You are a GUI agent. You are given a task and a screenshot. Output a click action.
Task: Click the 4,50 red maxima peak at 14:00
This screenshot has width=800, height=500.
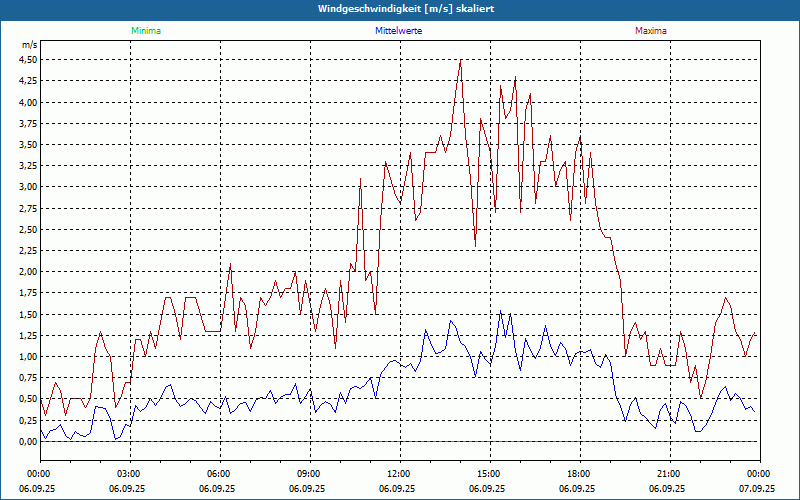tap(461, 60)
